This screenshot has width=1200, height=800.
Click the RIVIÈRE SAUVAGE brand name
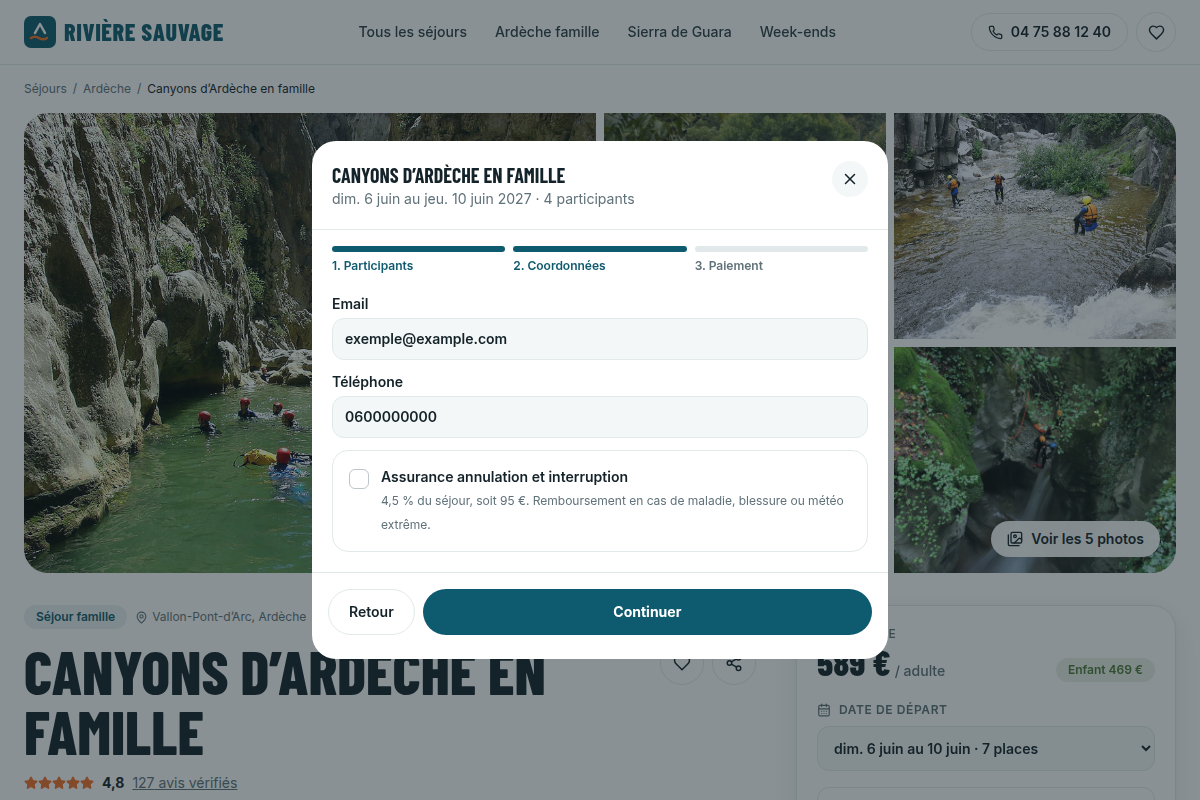[x=144, y=32]
